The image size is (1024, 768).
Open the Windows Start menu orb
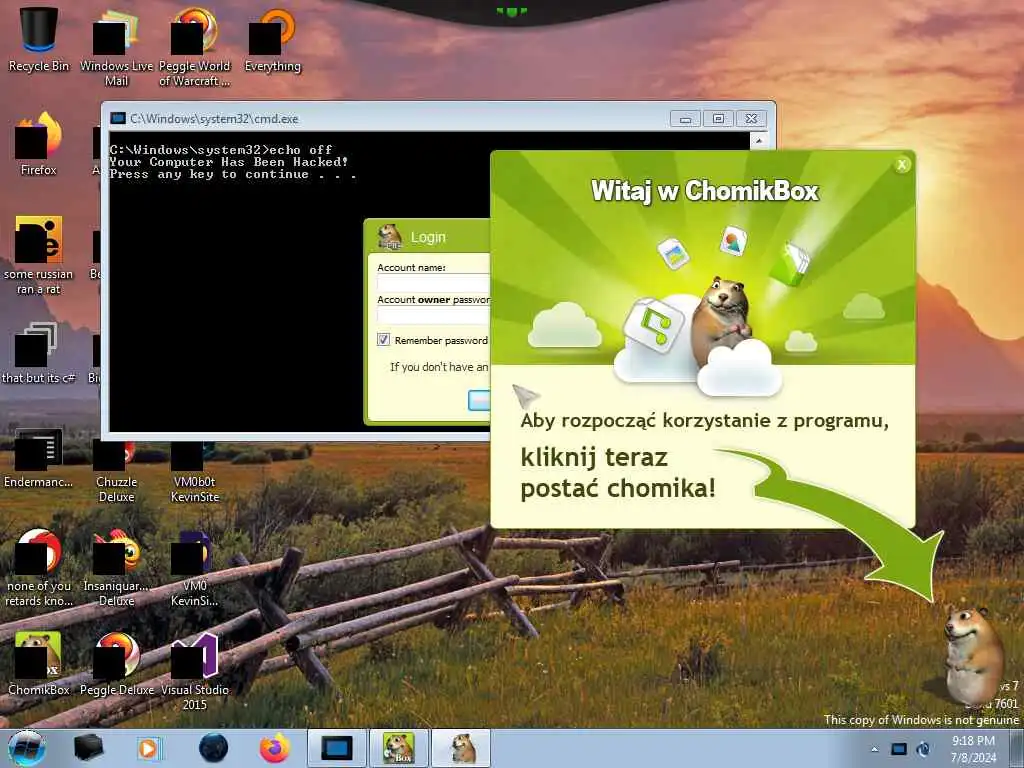27,748
